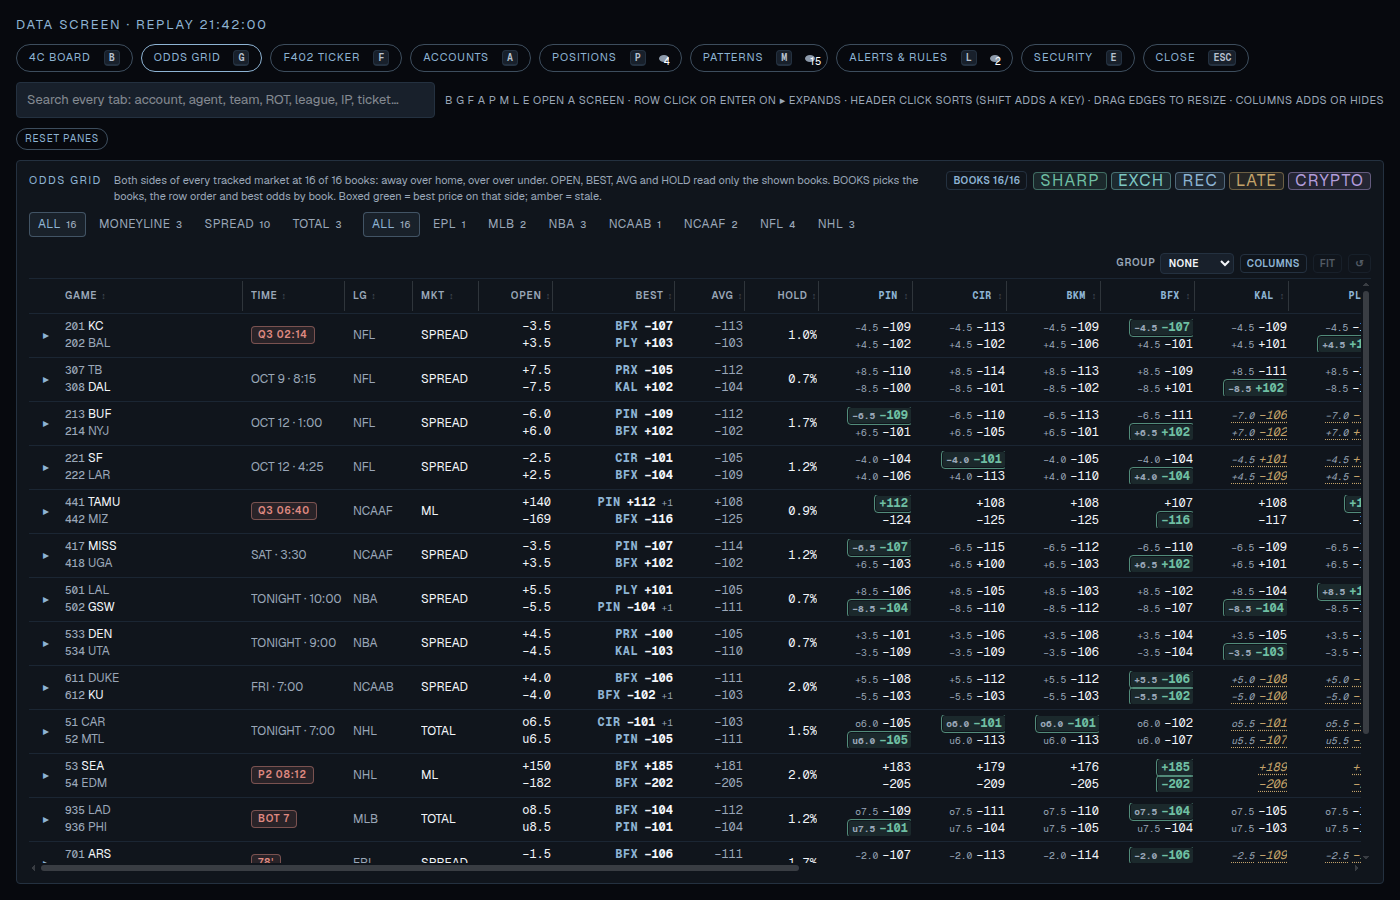Image resolution: width=1400 pixels, height=900 pixels.
Task: Select the MONEYLINE market filter
Action: (140, 224)
